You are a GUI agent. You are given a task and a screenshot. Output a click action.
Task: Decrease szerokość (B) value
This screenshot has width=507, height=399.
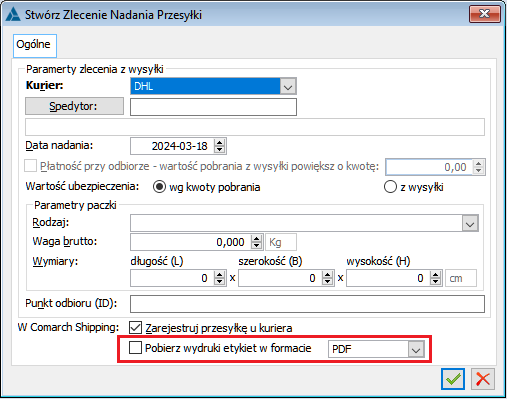[x=327, y=281]
